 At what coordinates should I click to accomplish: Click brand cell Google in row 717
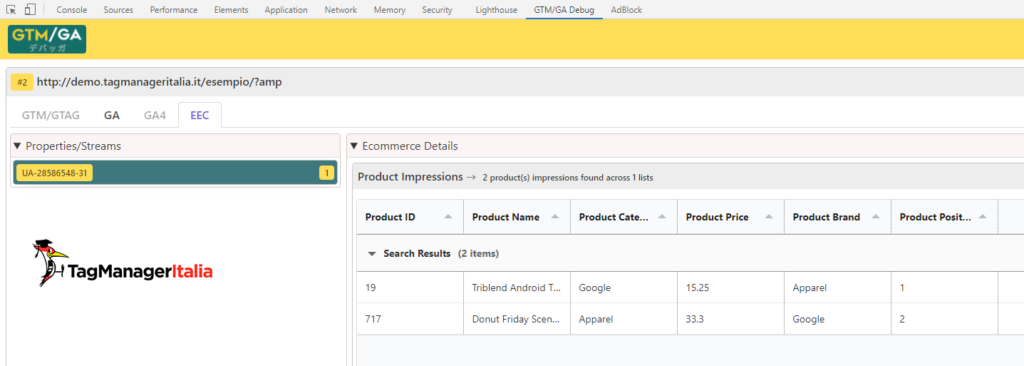click(838, 319)
